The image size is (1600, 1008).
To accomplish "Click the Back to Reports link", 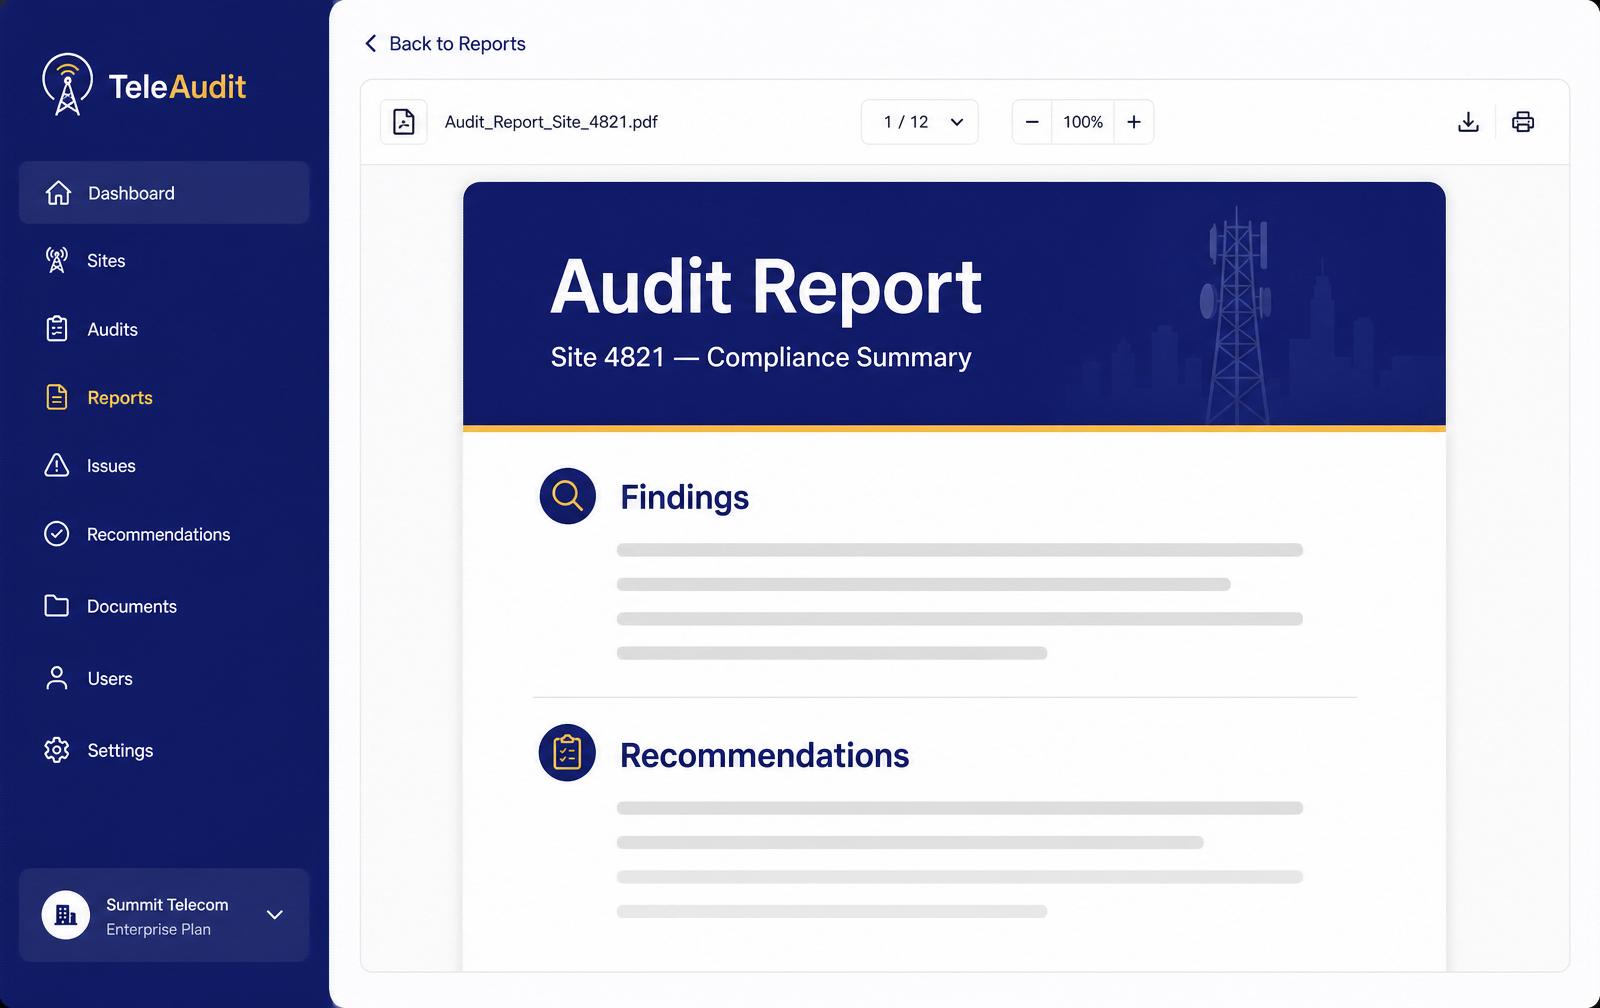I will point(445,43).
